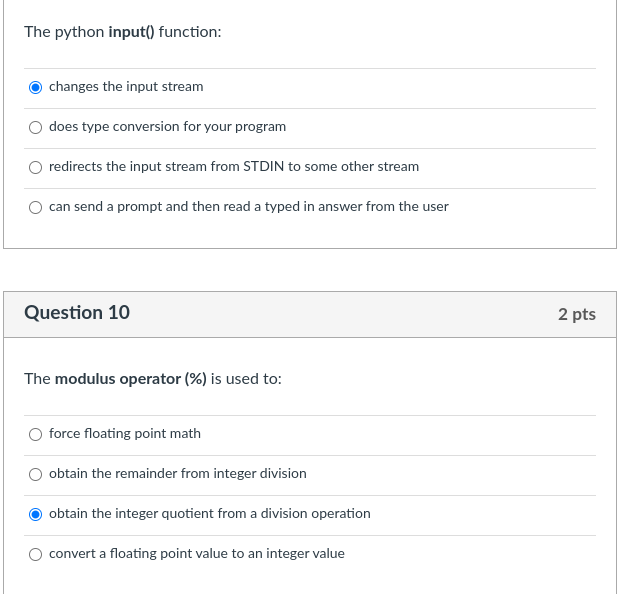Pick 'convert a floating point value to an integer'

tap(35, 554)
